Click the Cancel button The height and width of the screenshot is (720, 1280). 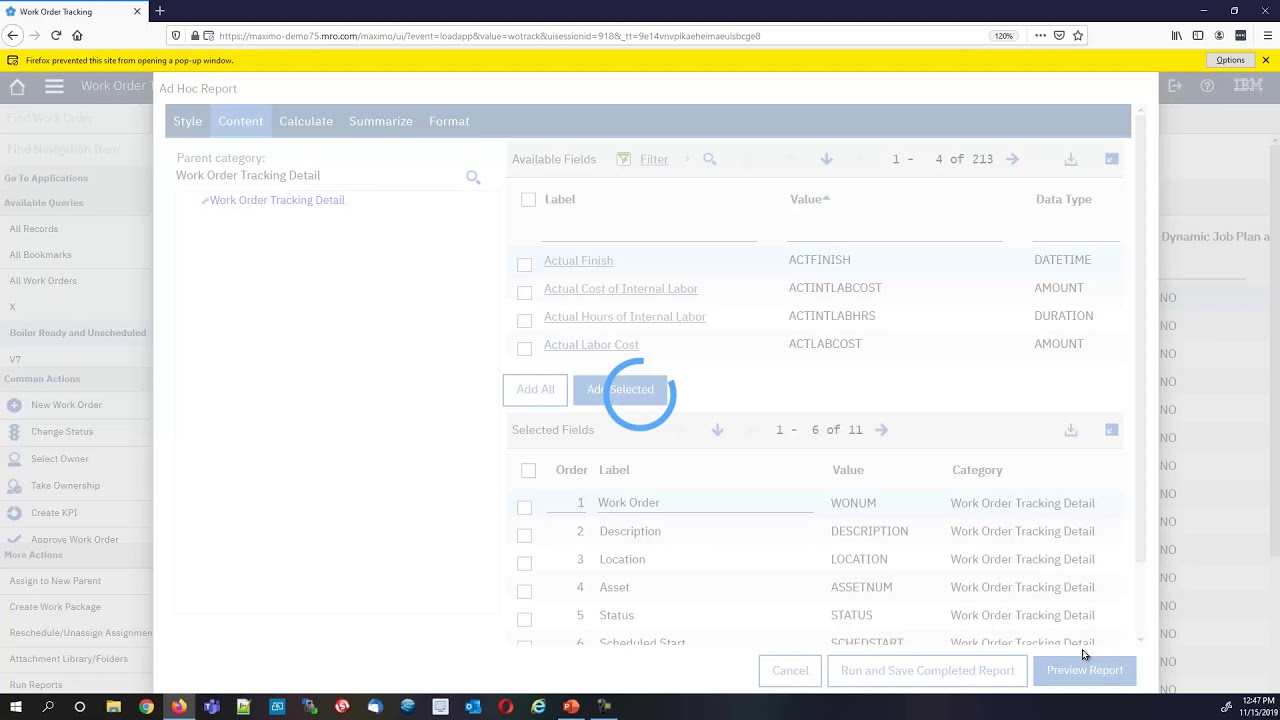[790, 671]
